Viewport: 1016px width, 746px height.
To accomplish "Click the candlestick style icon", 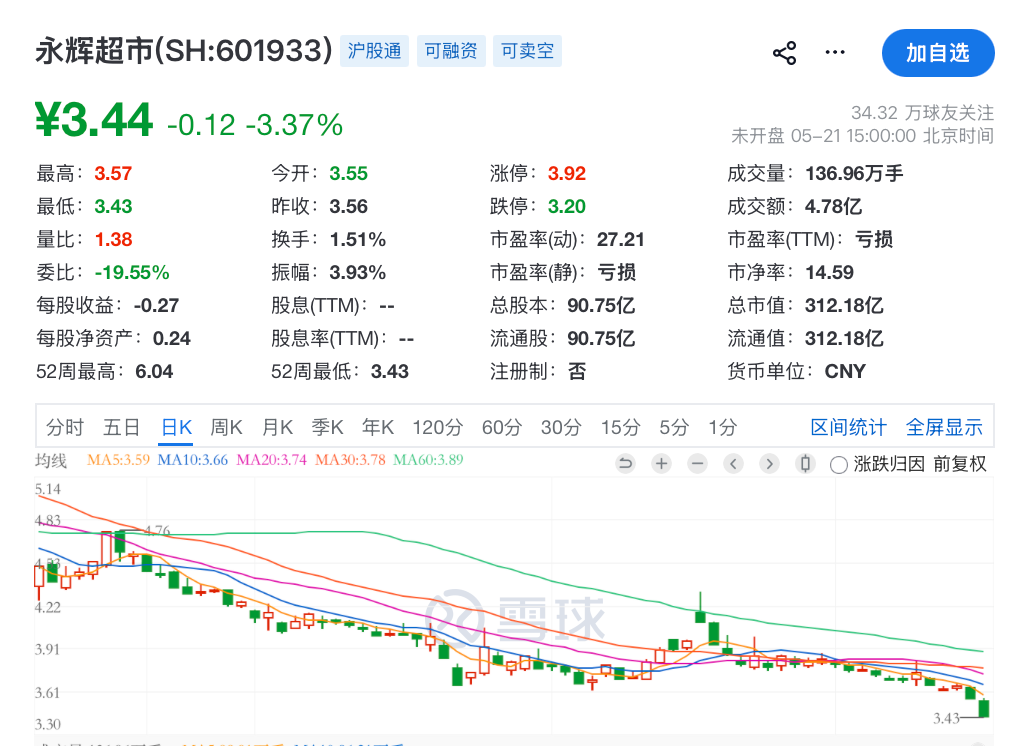I will [x=805, y=463].
